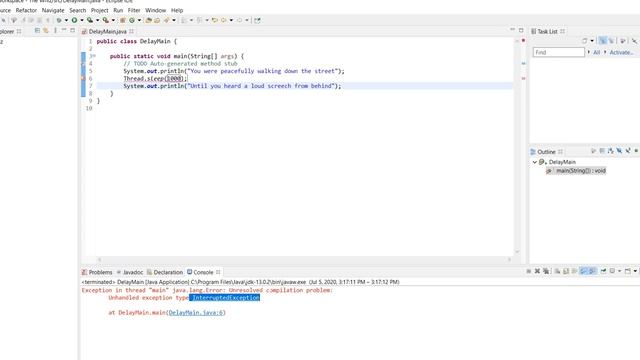The image size is (640, 360).
Task: Open the Search menu
Action: point(78,10)
